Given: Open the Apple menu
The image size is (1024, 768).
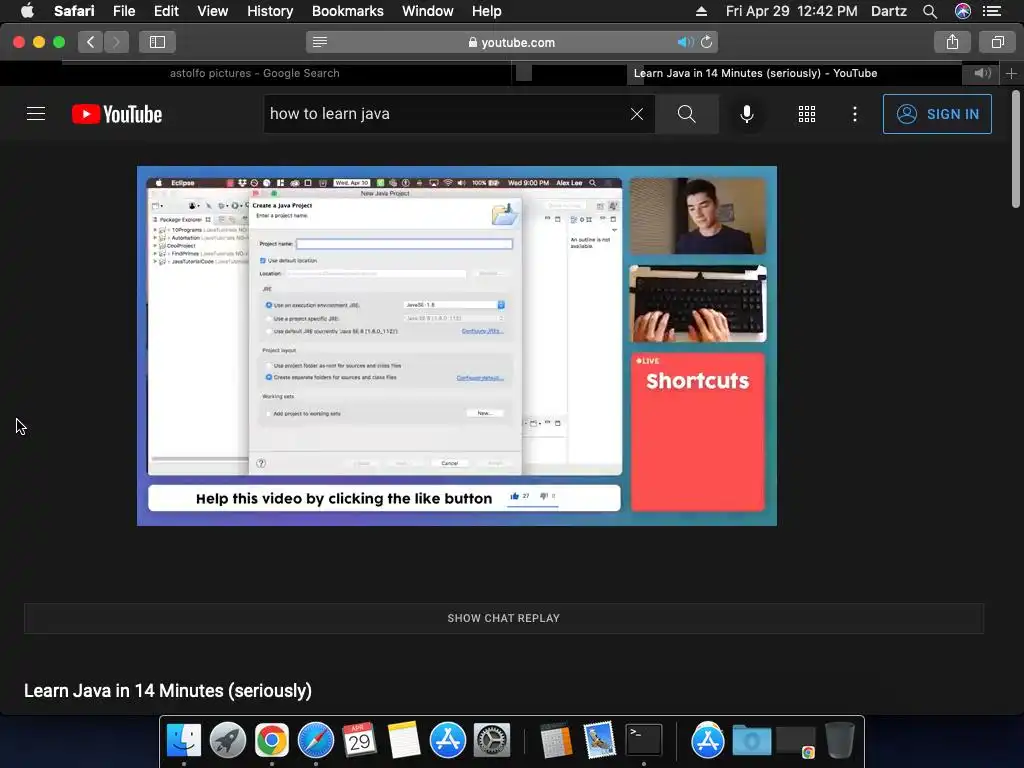Looking at the screenshot, I should (27, 11).
